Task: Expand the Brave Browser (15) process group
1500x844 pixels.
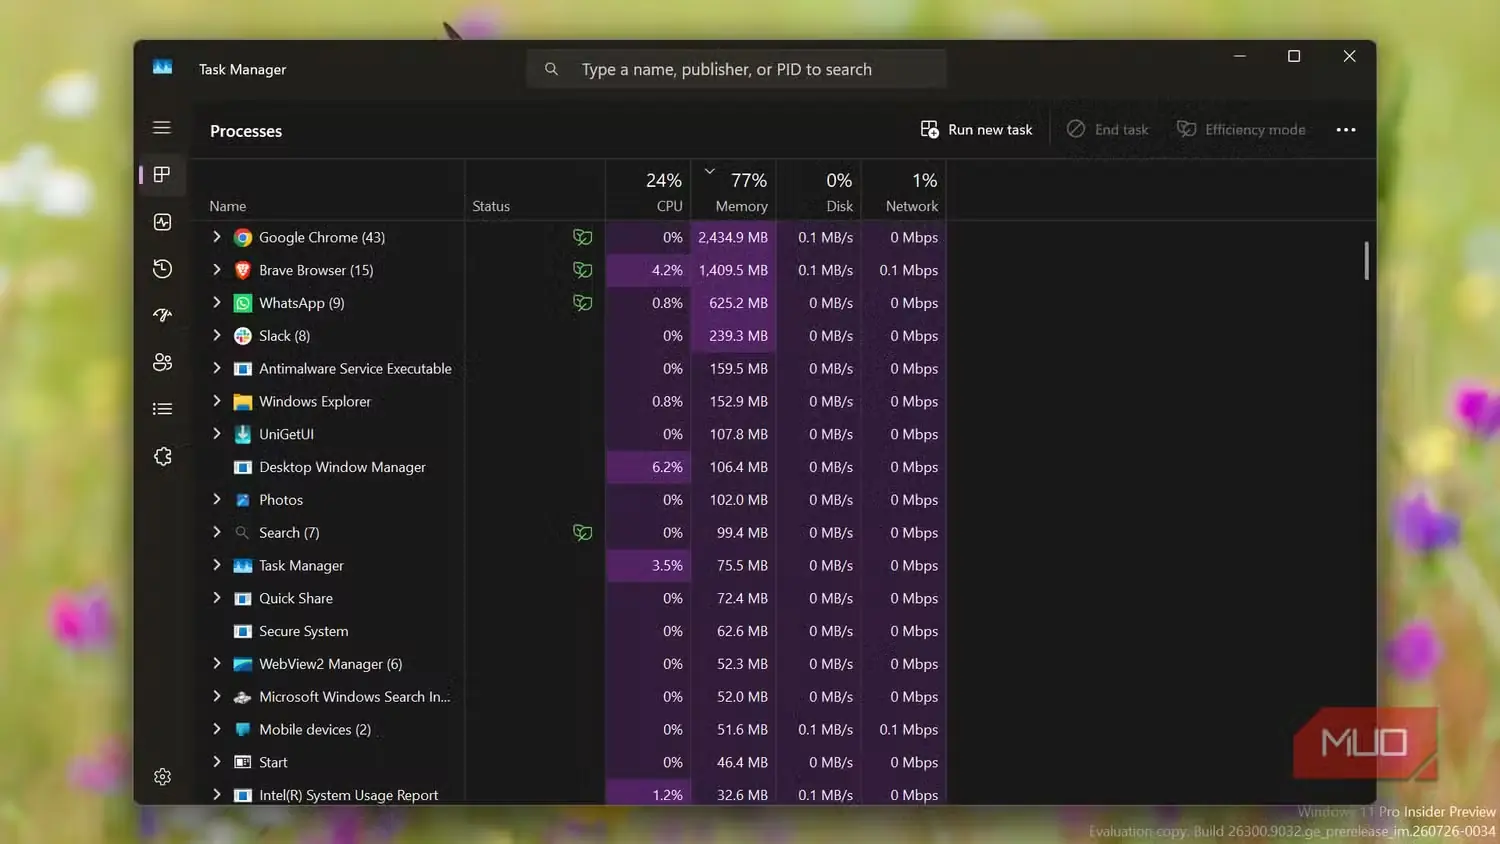Action: [x=216, y=270]
